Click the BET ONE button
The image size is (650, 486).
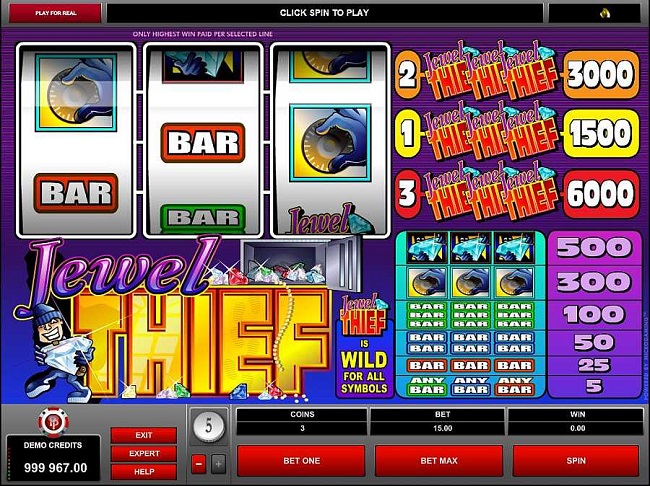301,461
